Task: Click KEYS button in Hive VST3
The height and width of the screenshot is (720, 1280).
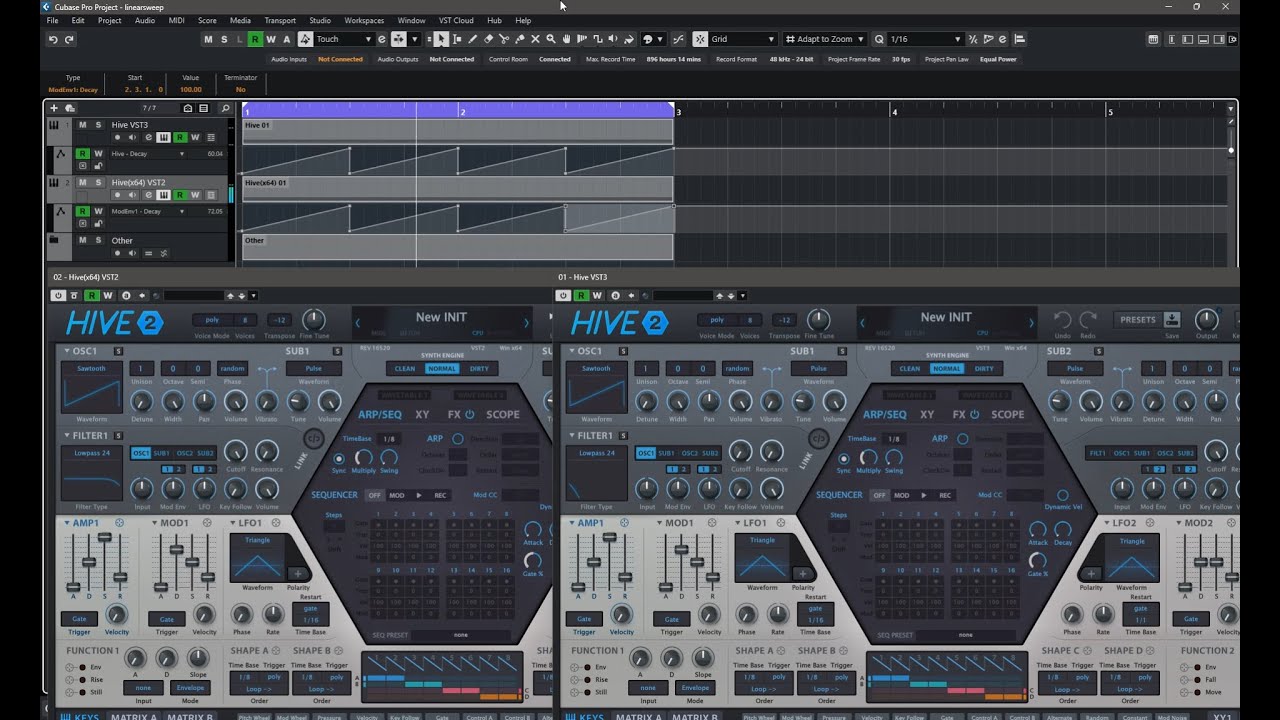Action: pos(591,717)
